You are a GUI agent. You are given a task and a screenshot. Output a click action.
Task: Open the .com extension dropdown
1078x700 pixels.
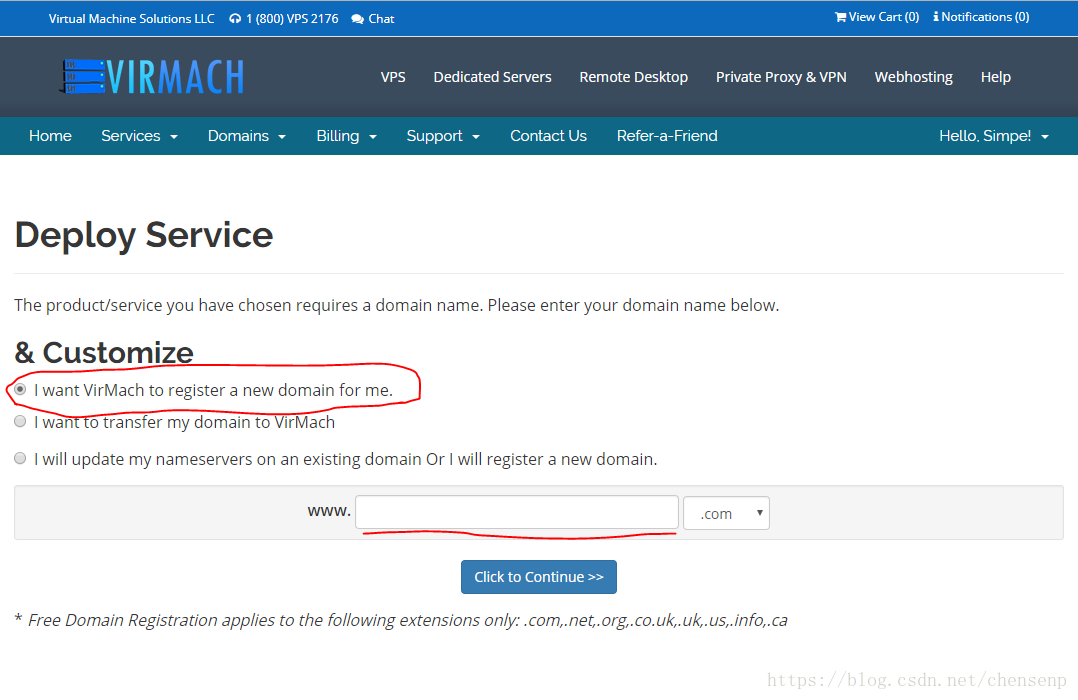coord(726,513)
